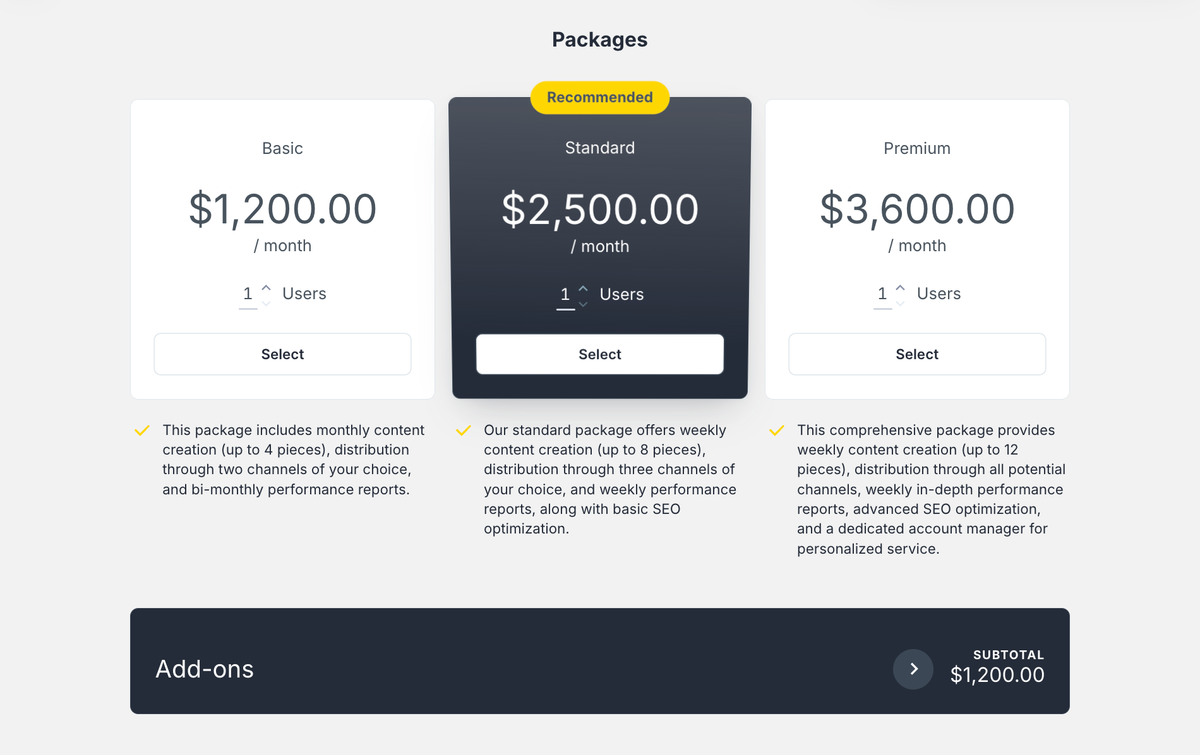Increment the Standard package user count
1200x755 pixels.
click(585, 288)
